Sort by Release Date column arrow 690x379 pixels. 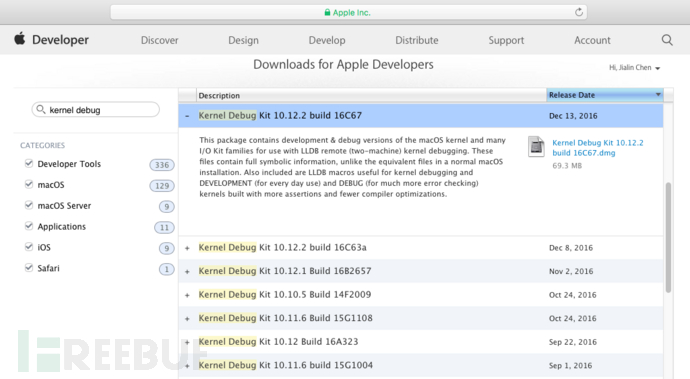coord(658,95)
